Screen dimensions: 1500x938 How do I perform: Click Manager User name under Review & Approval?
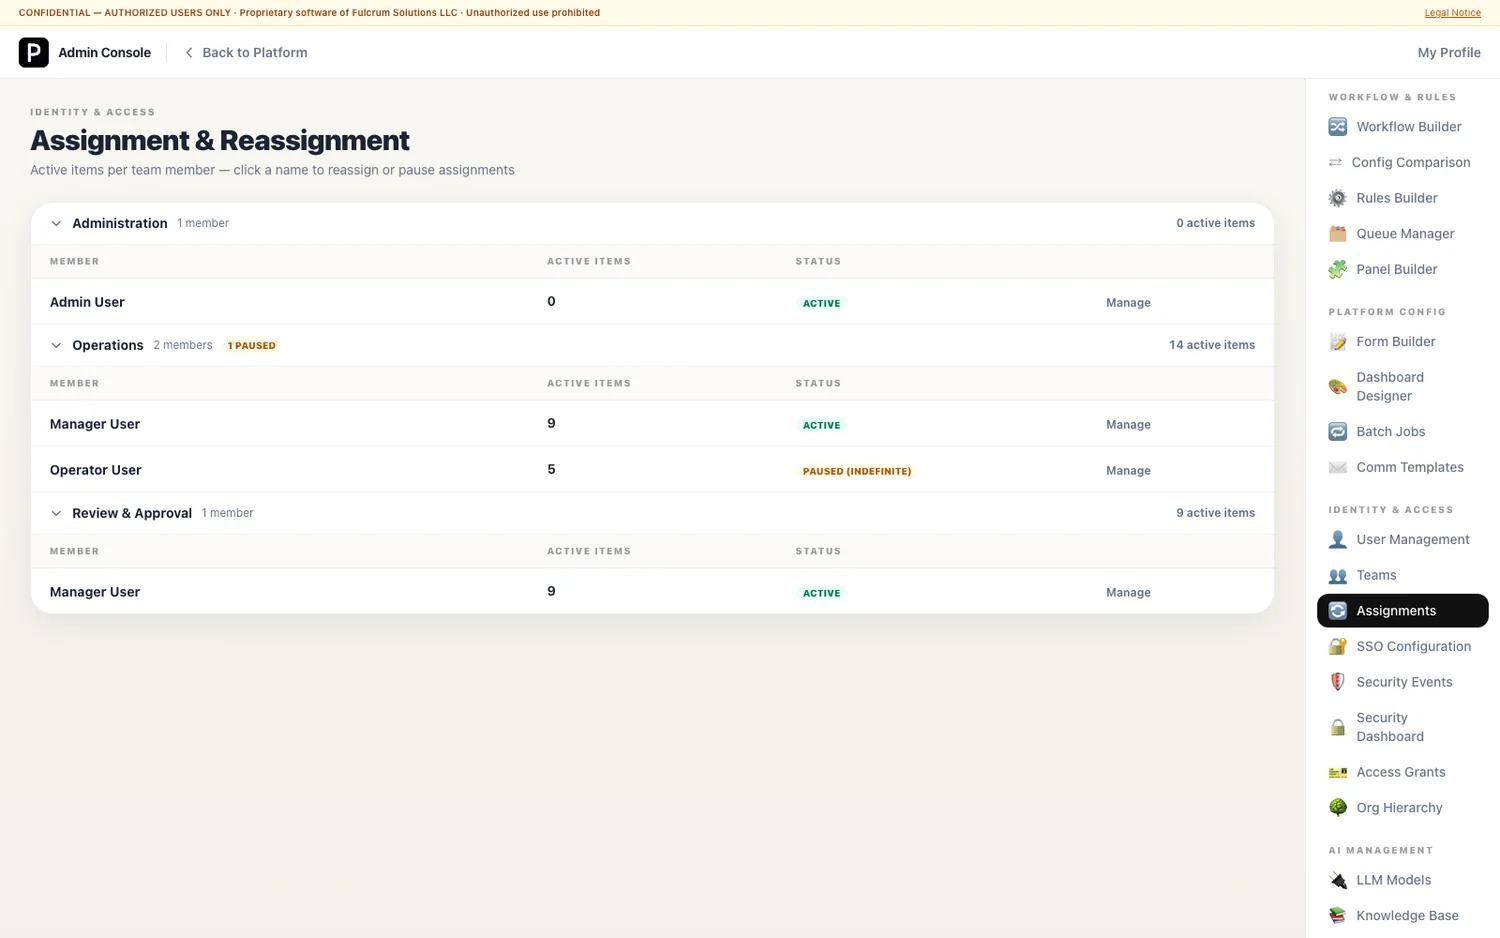pyautogui.click(x=94, y=592)
